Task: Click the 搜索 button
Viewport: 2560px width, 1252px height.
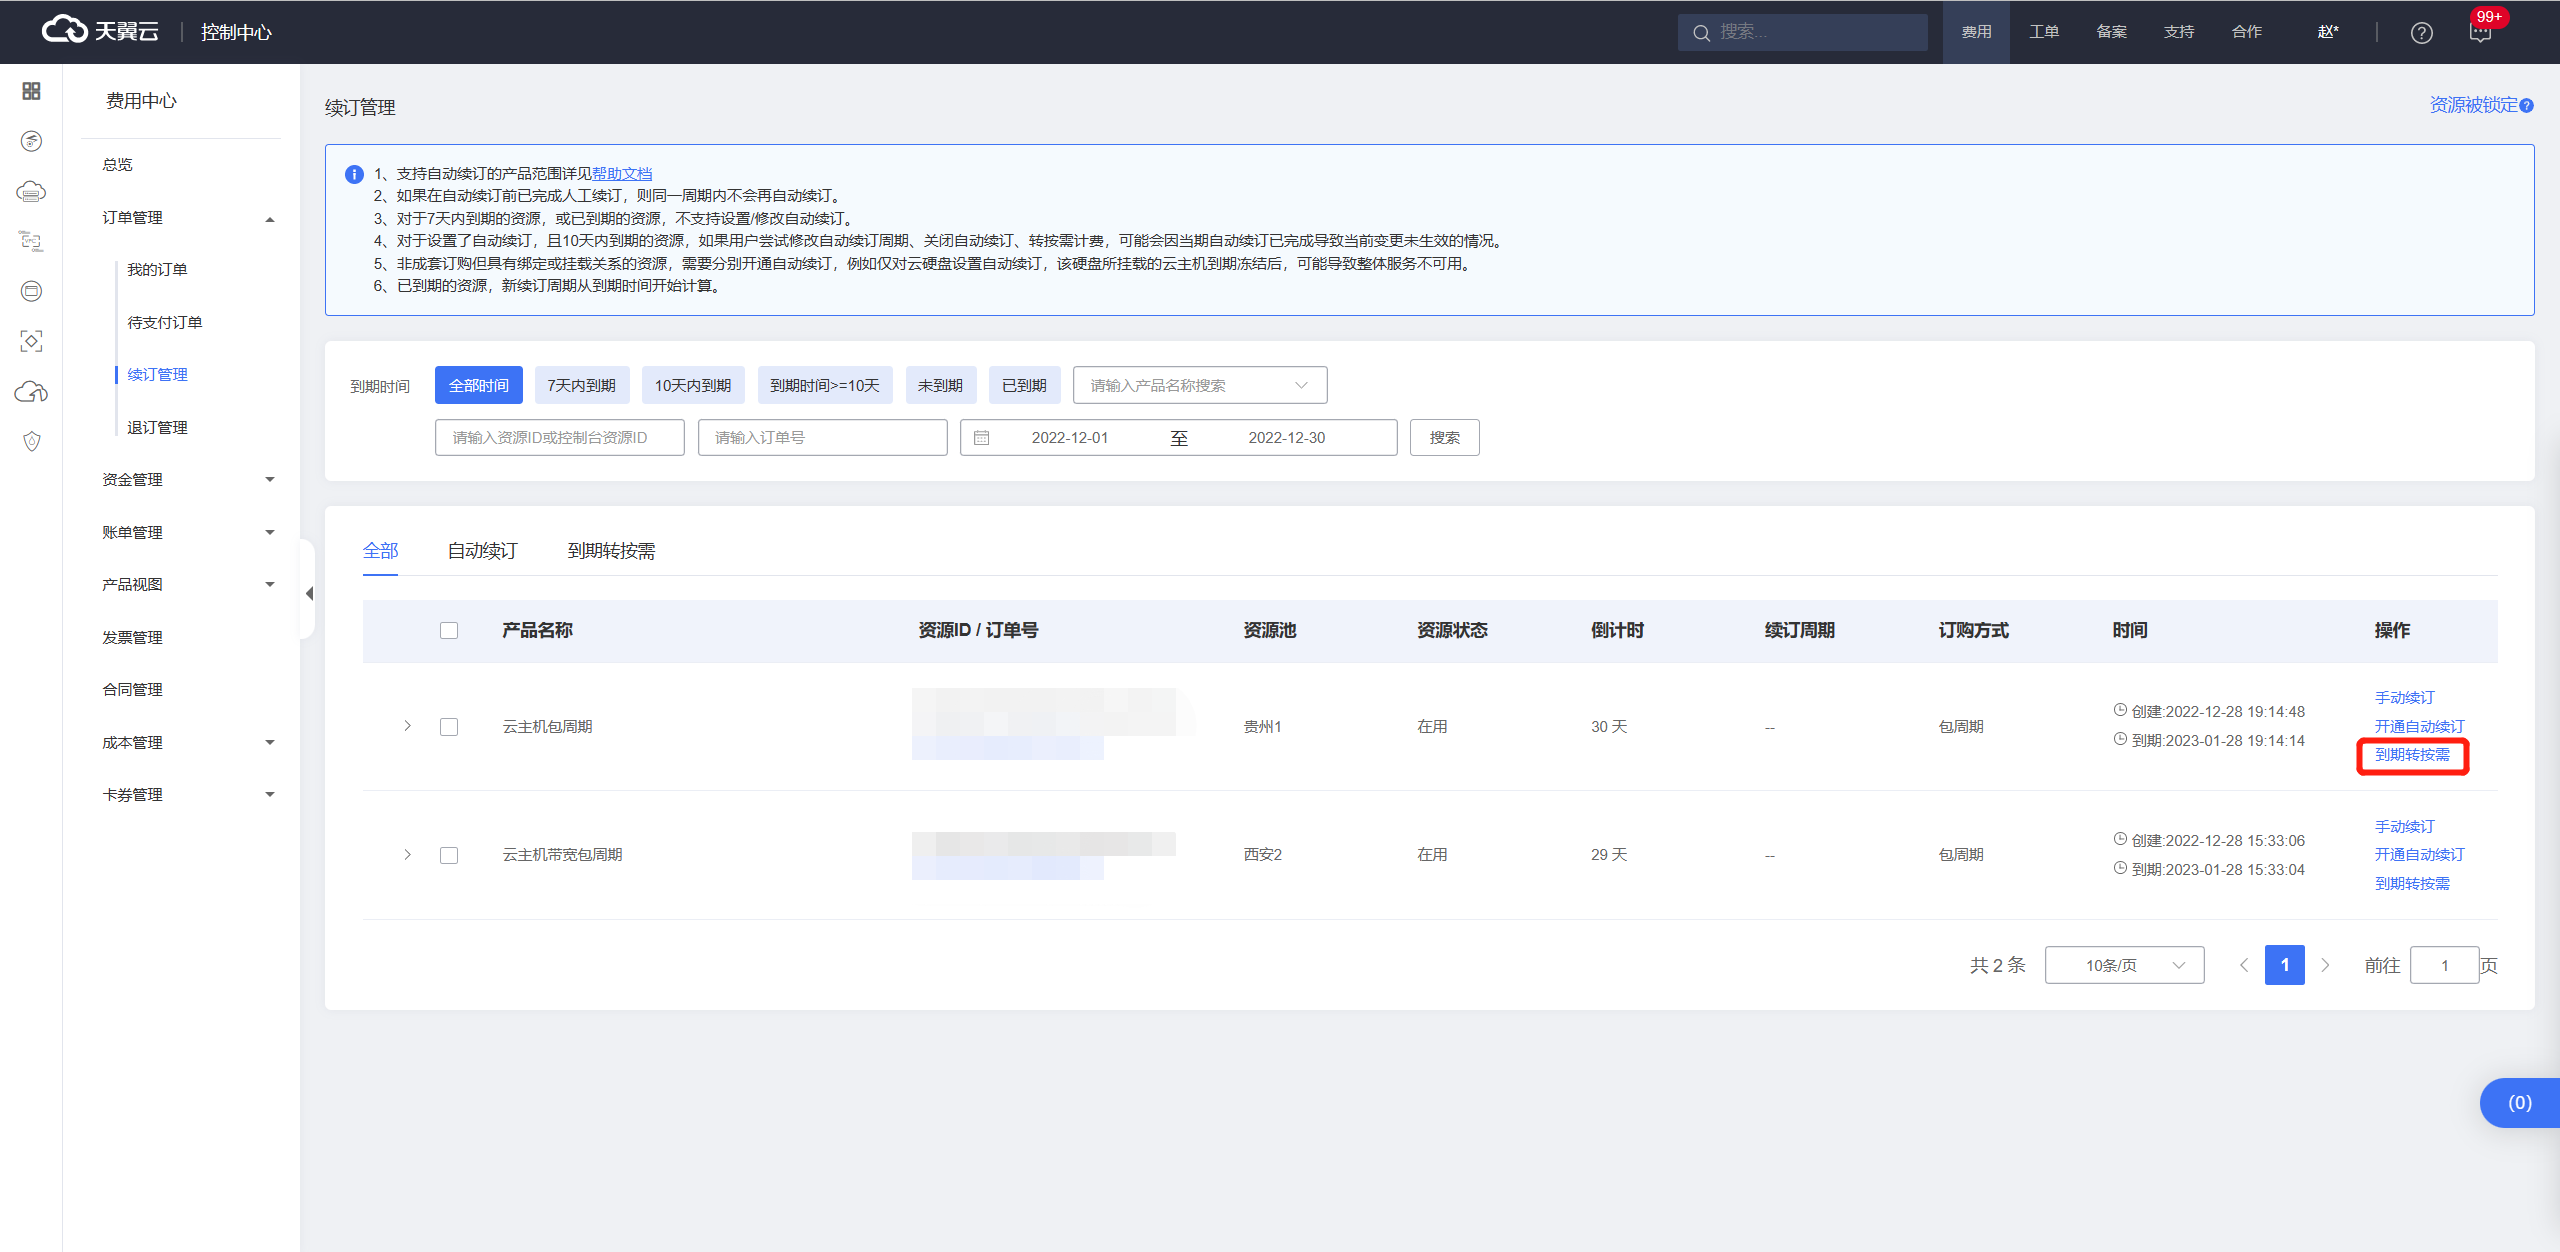Action: 1444,438
